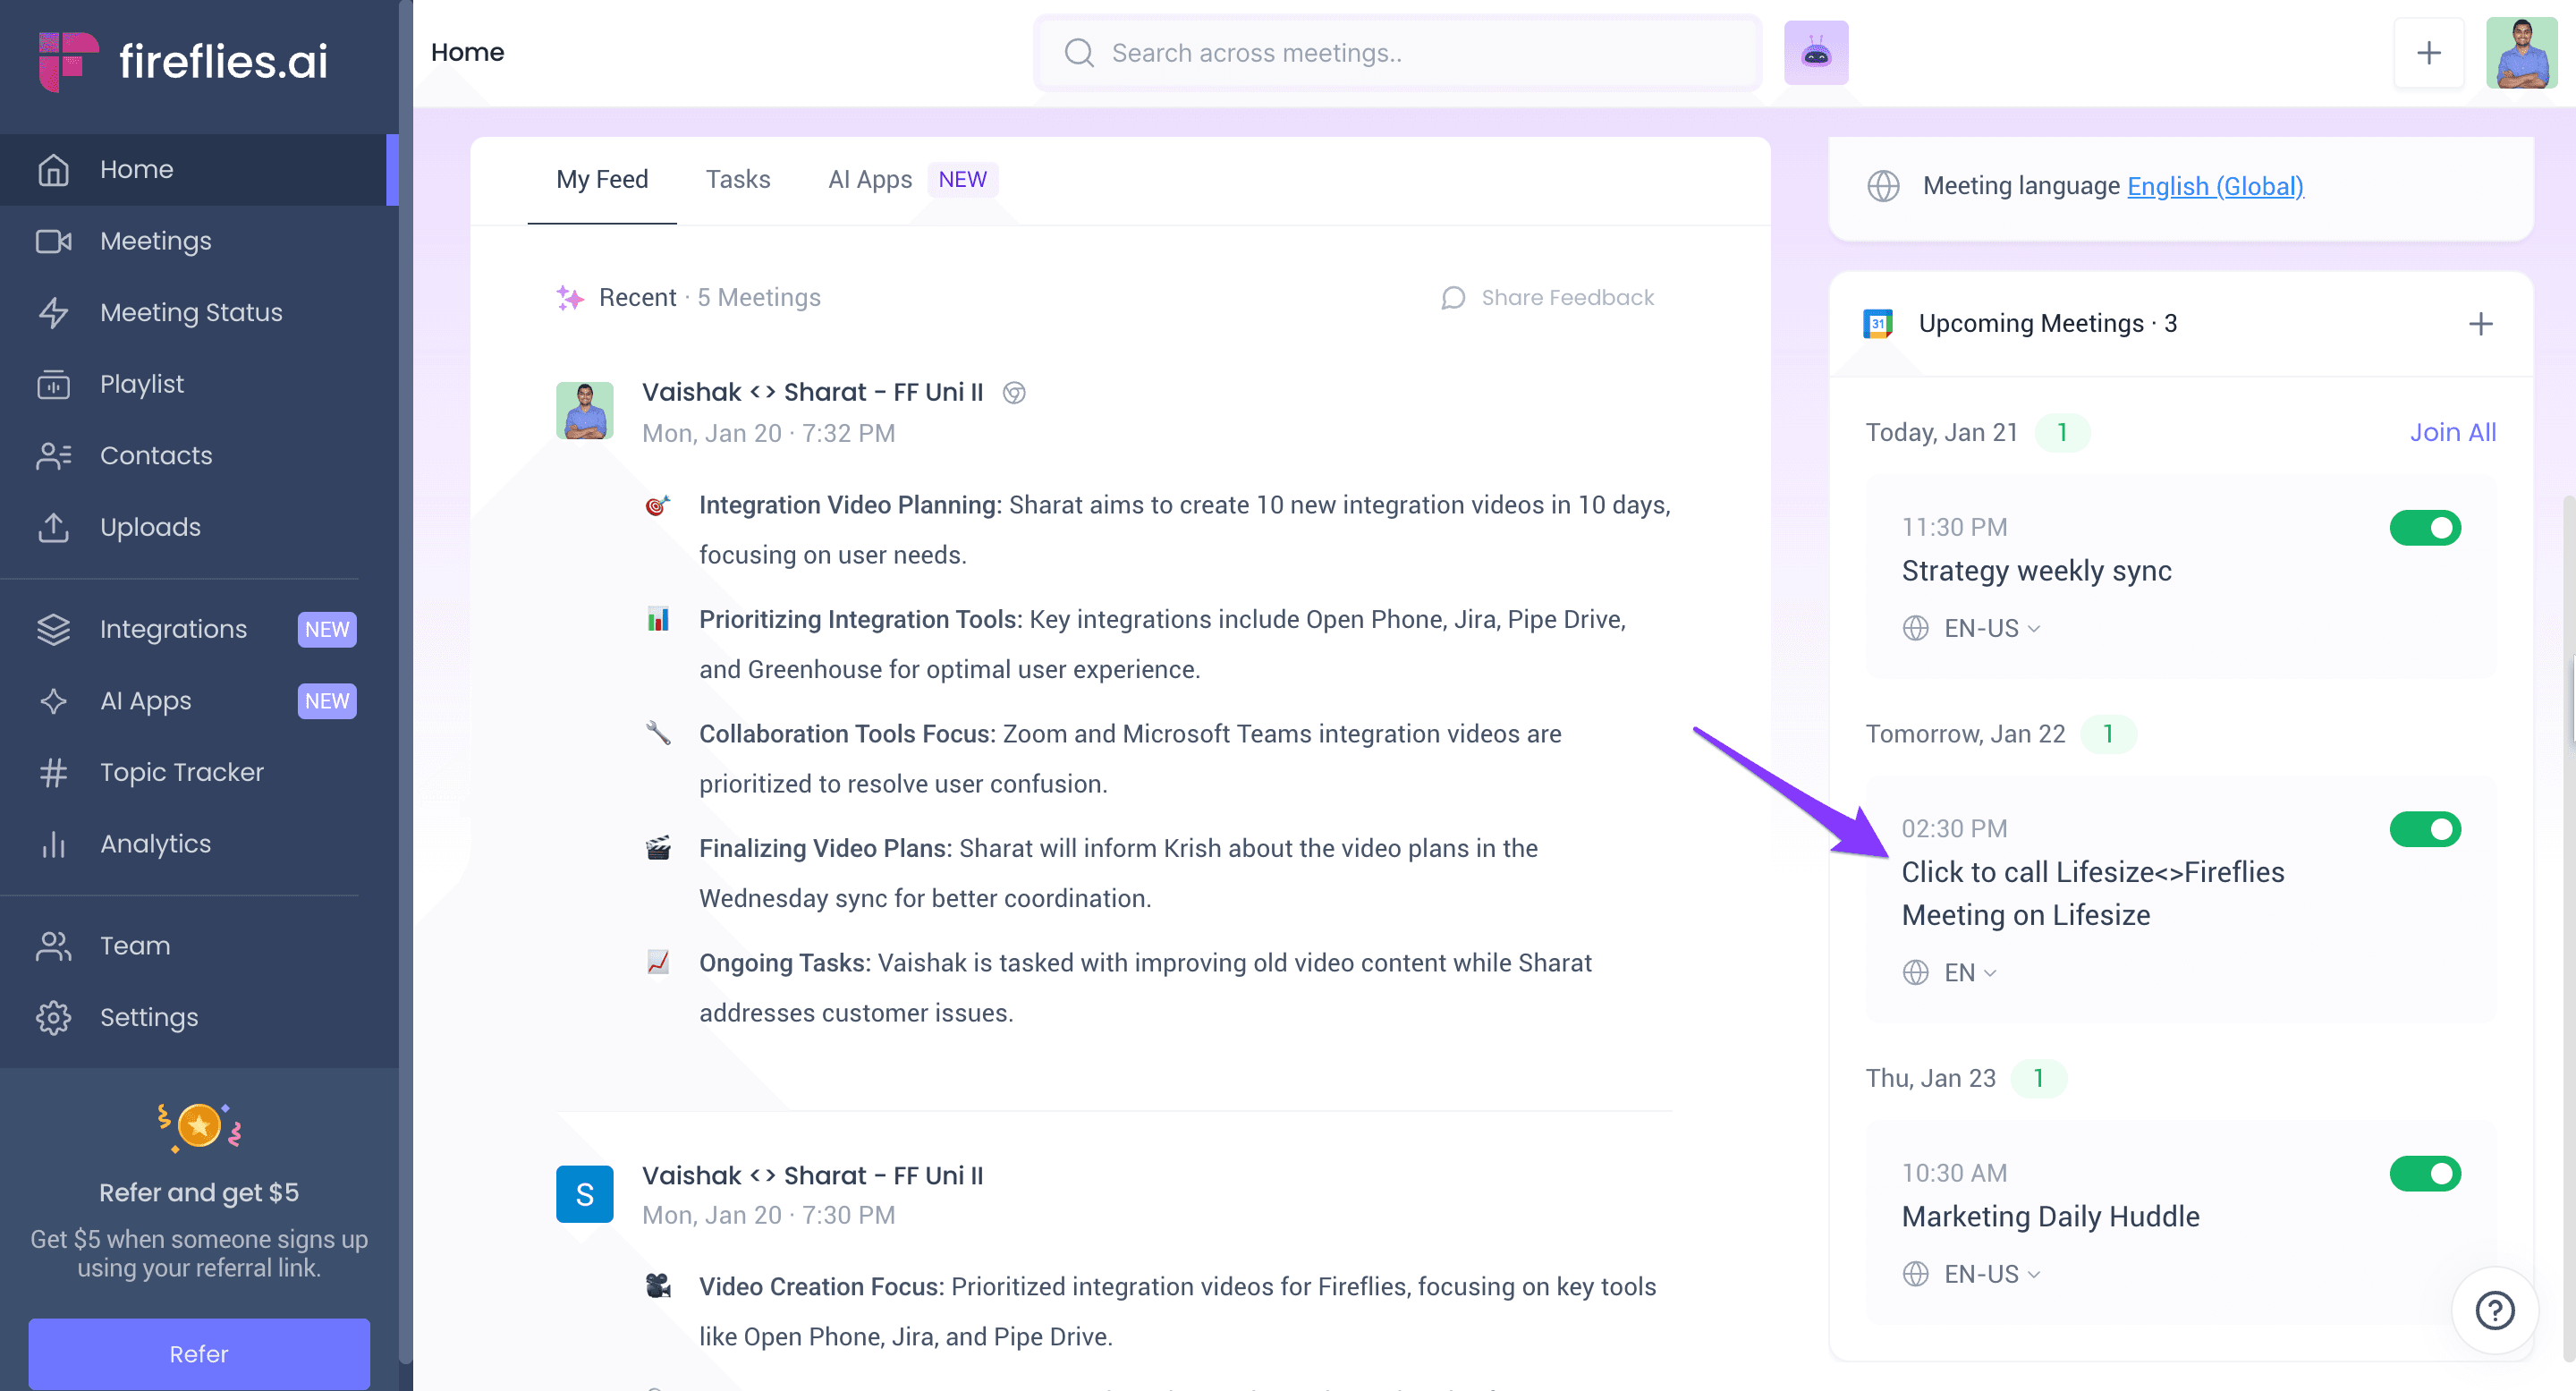Open Meeting Status in the sidebar
This screenshot has height=1391, width=2576.
pos(199,312)
